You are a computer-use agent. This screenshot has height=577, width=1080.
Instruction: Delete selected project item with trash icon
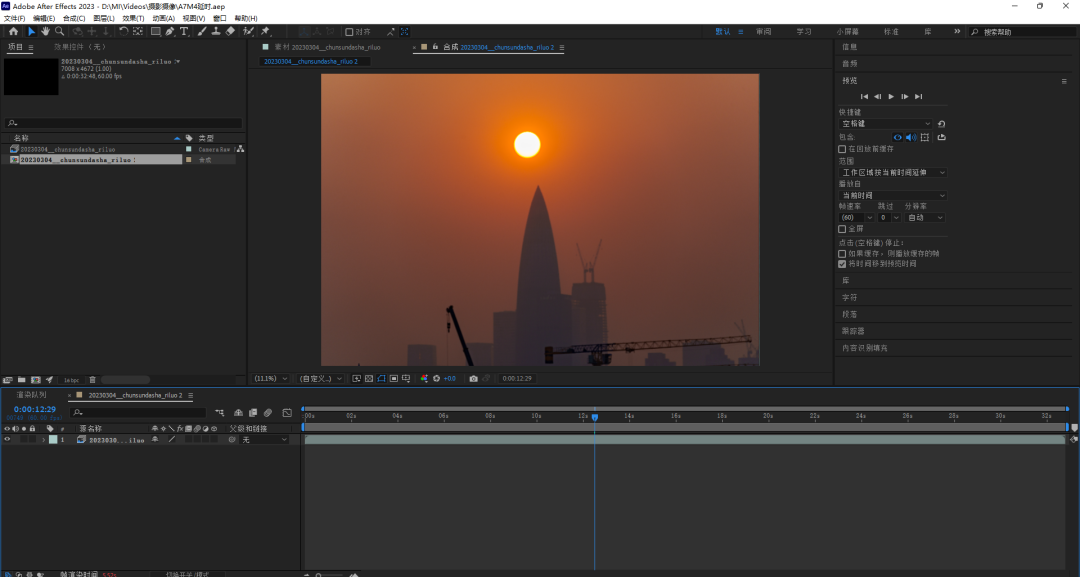coord(92,380)
